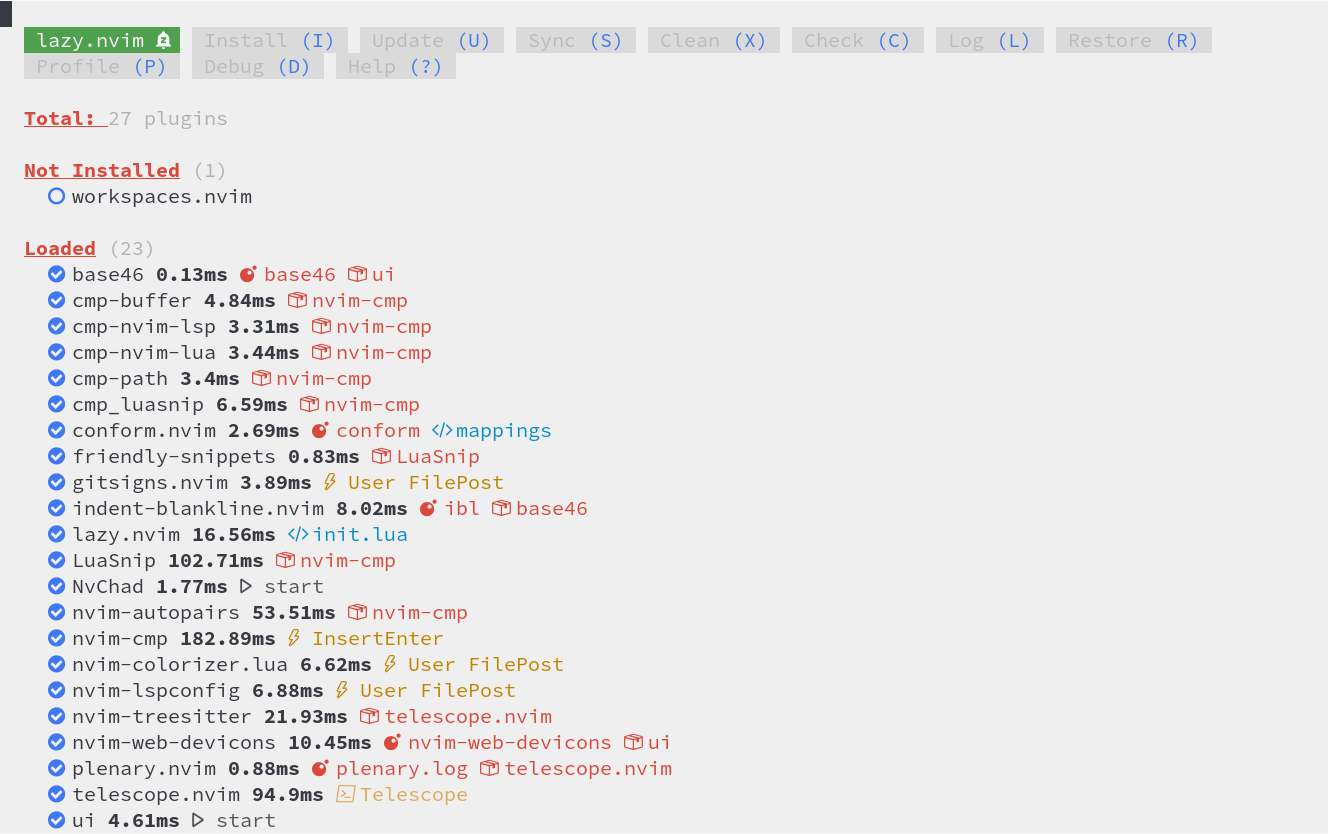
Task: Click the terminal icon before Telescope command
Action: pyautogui.click(x=345, y=794)
